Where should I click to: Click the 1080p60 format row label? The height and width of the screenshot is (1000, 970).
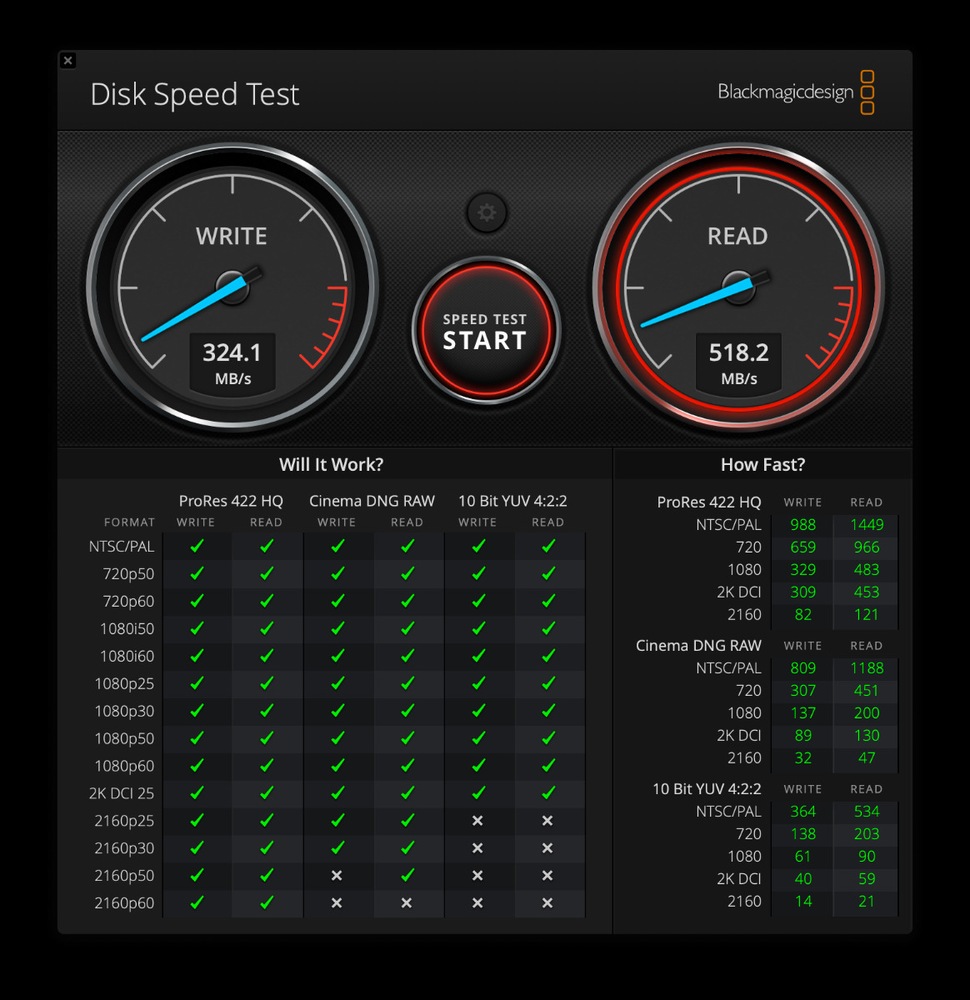[x=124, y=766]
